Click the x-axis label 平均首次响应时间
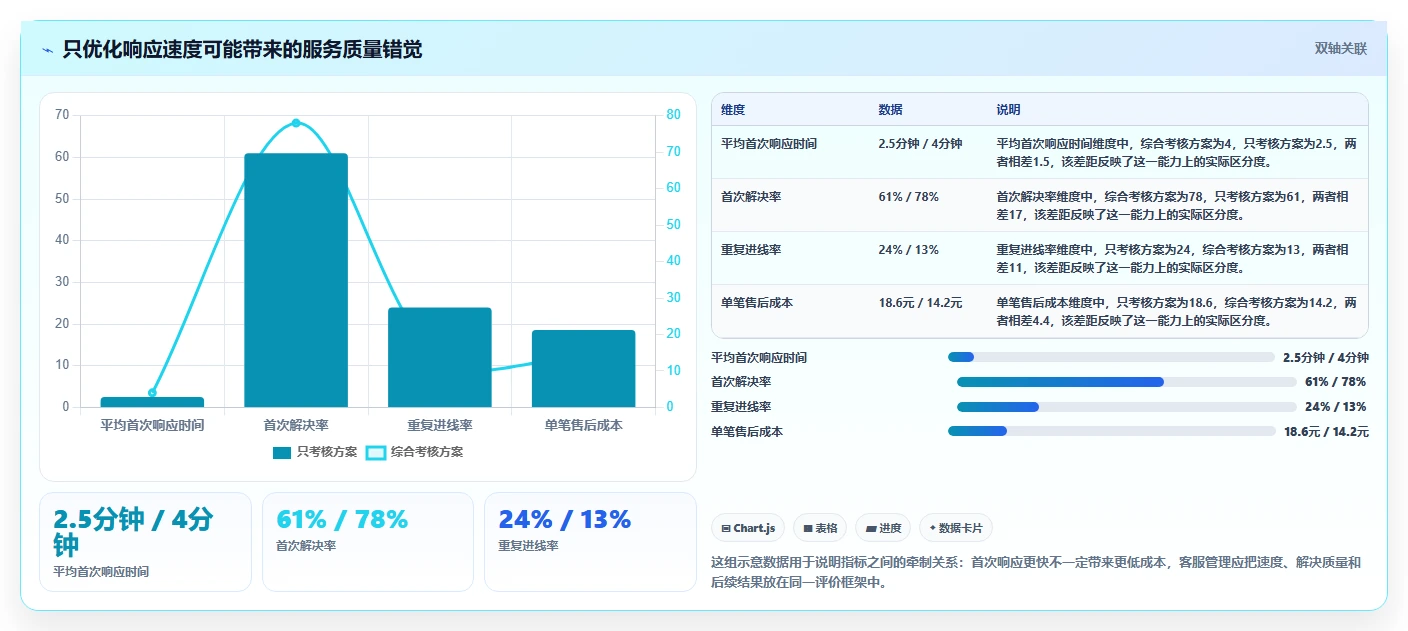 point(152,425)
